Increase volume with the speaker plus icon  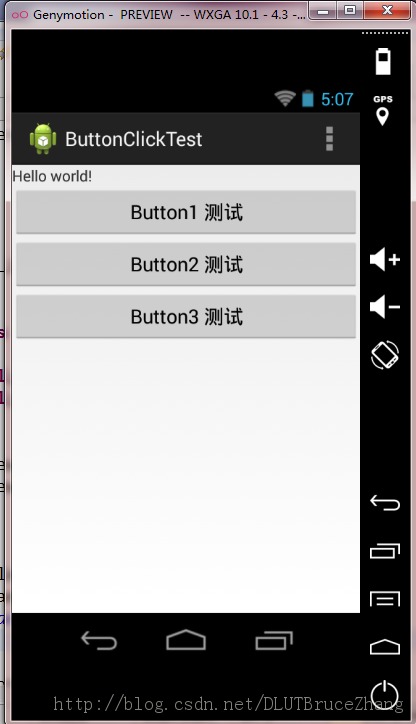(x=385, y=259)
